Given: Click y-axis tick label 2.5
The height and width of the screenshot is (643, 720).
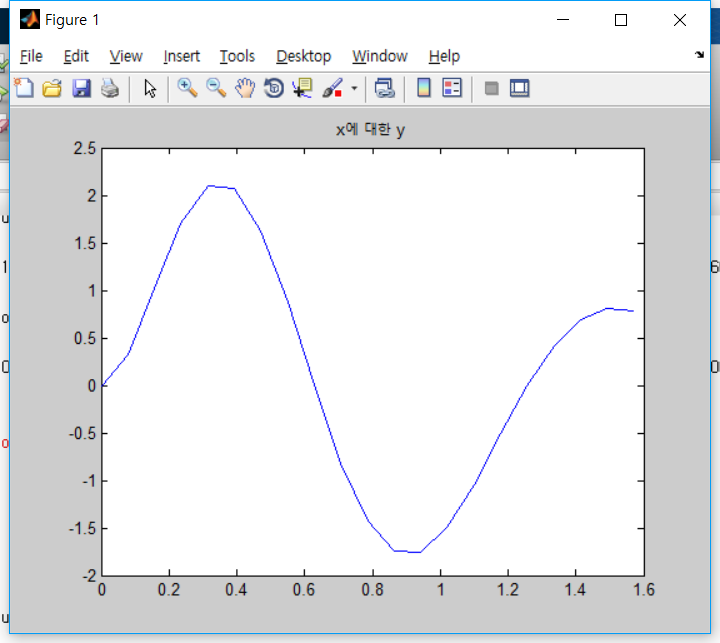Looking at the screenshot, I should click(84, 148).
